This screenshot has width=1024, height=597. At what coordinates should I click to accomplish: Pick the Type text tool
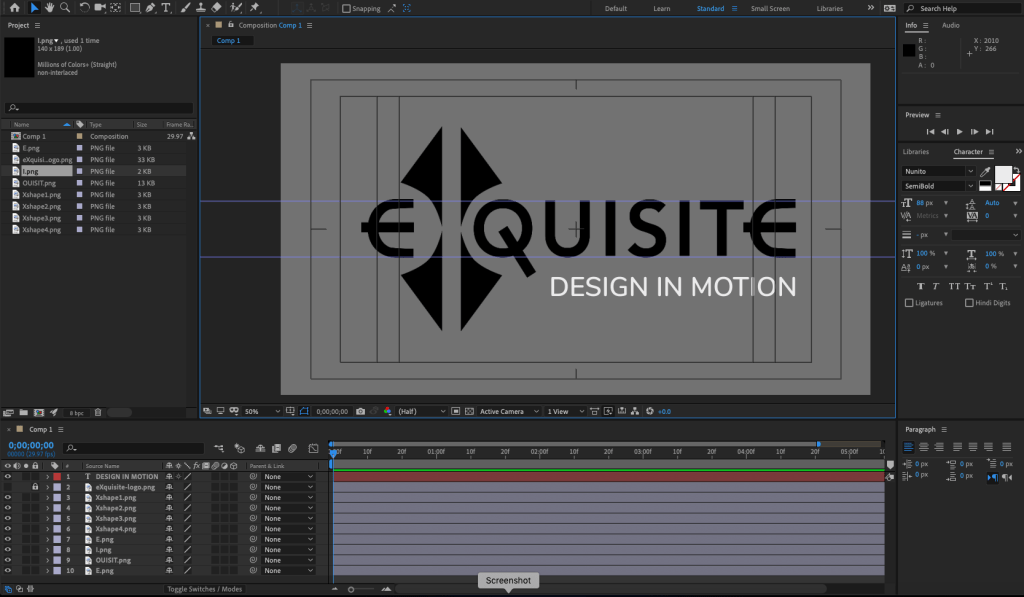point(166,8)
